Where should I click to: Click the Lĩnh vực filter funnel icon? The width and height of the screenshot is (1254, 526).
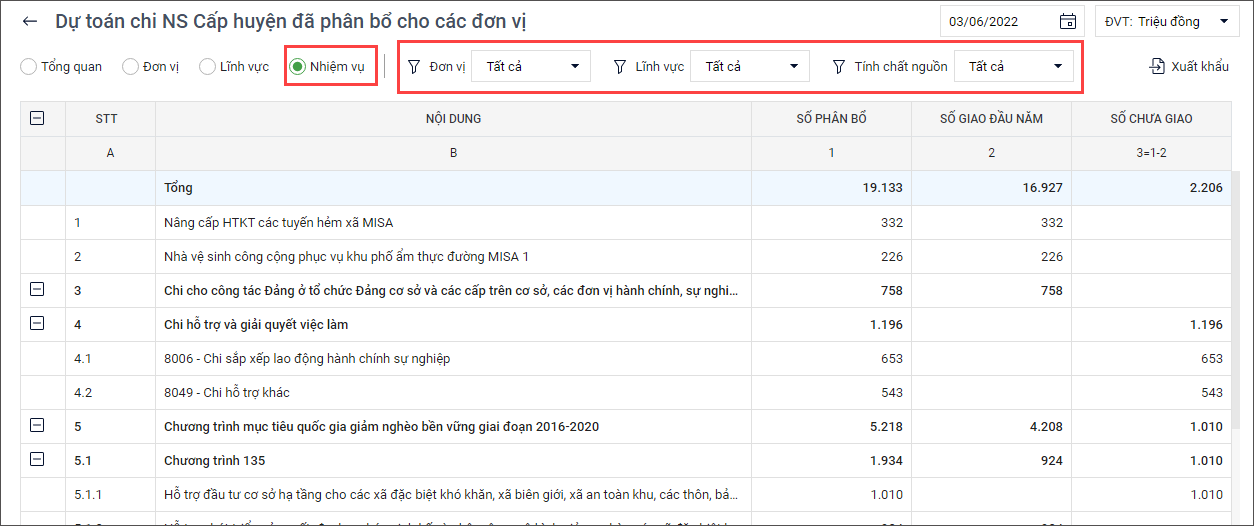tap(620, 67)
